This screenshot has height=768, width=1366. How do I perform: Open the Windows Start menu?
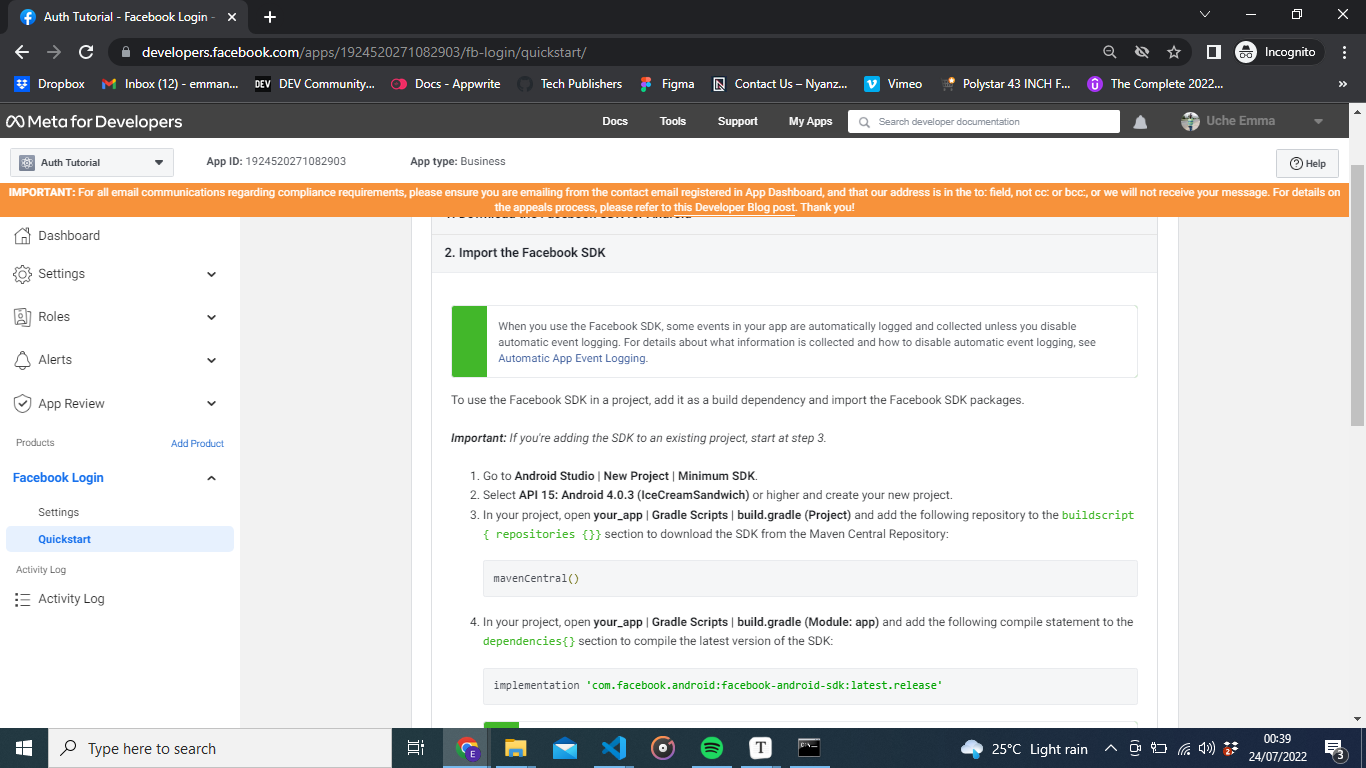(24, 748)
